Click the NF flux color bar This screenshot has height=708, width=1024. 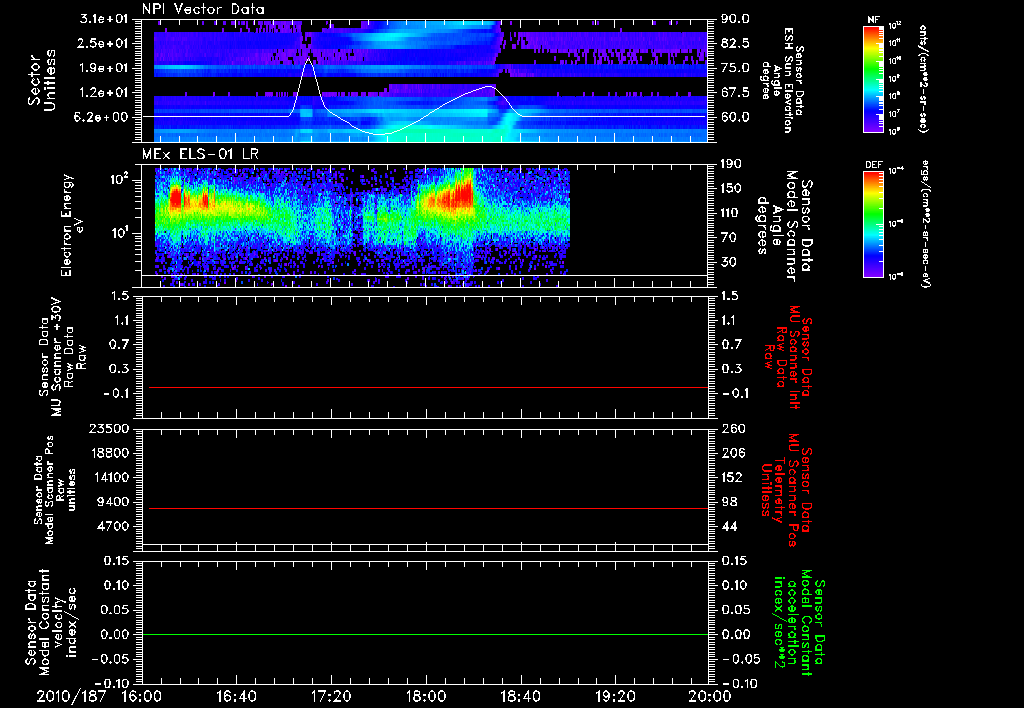(874, 79)
